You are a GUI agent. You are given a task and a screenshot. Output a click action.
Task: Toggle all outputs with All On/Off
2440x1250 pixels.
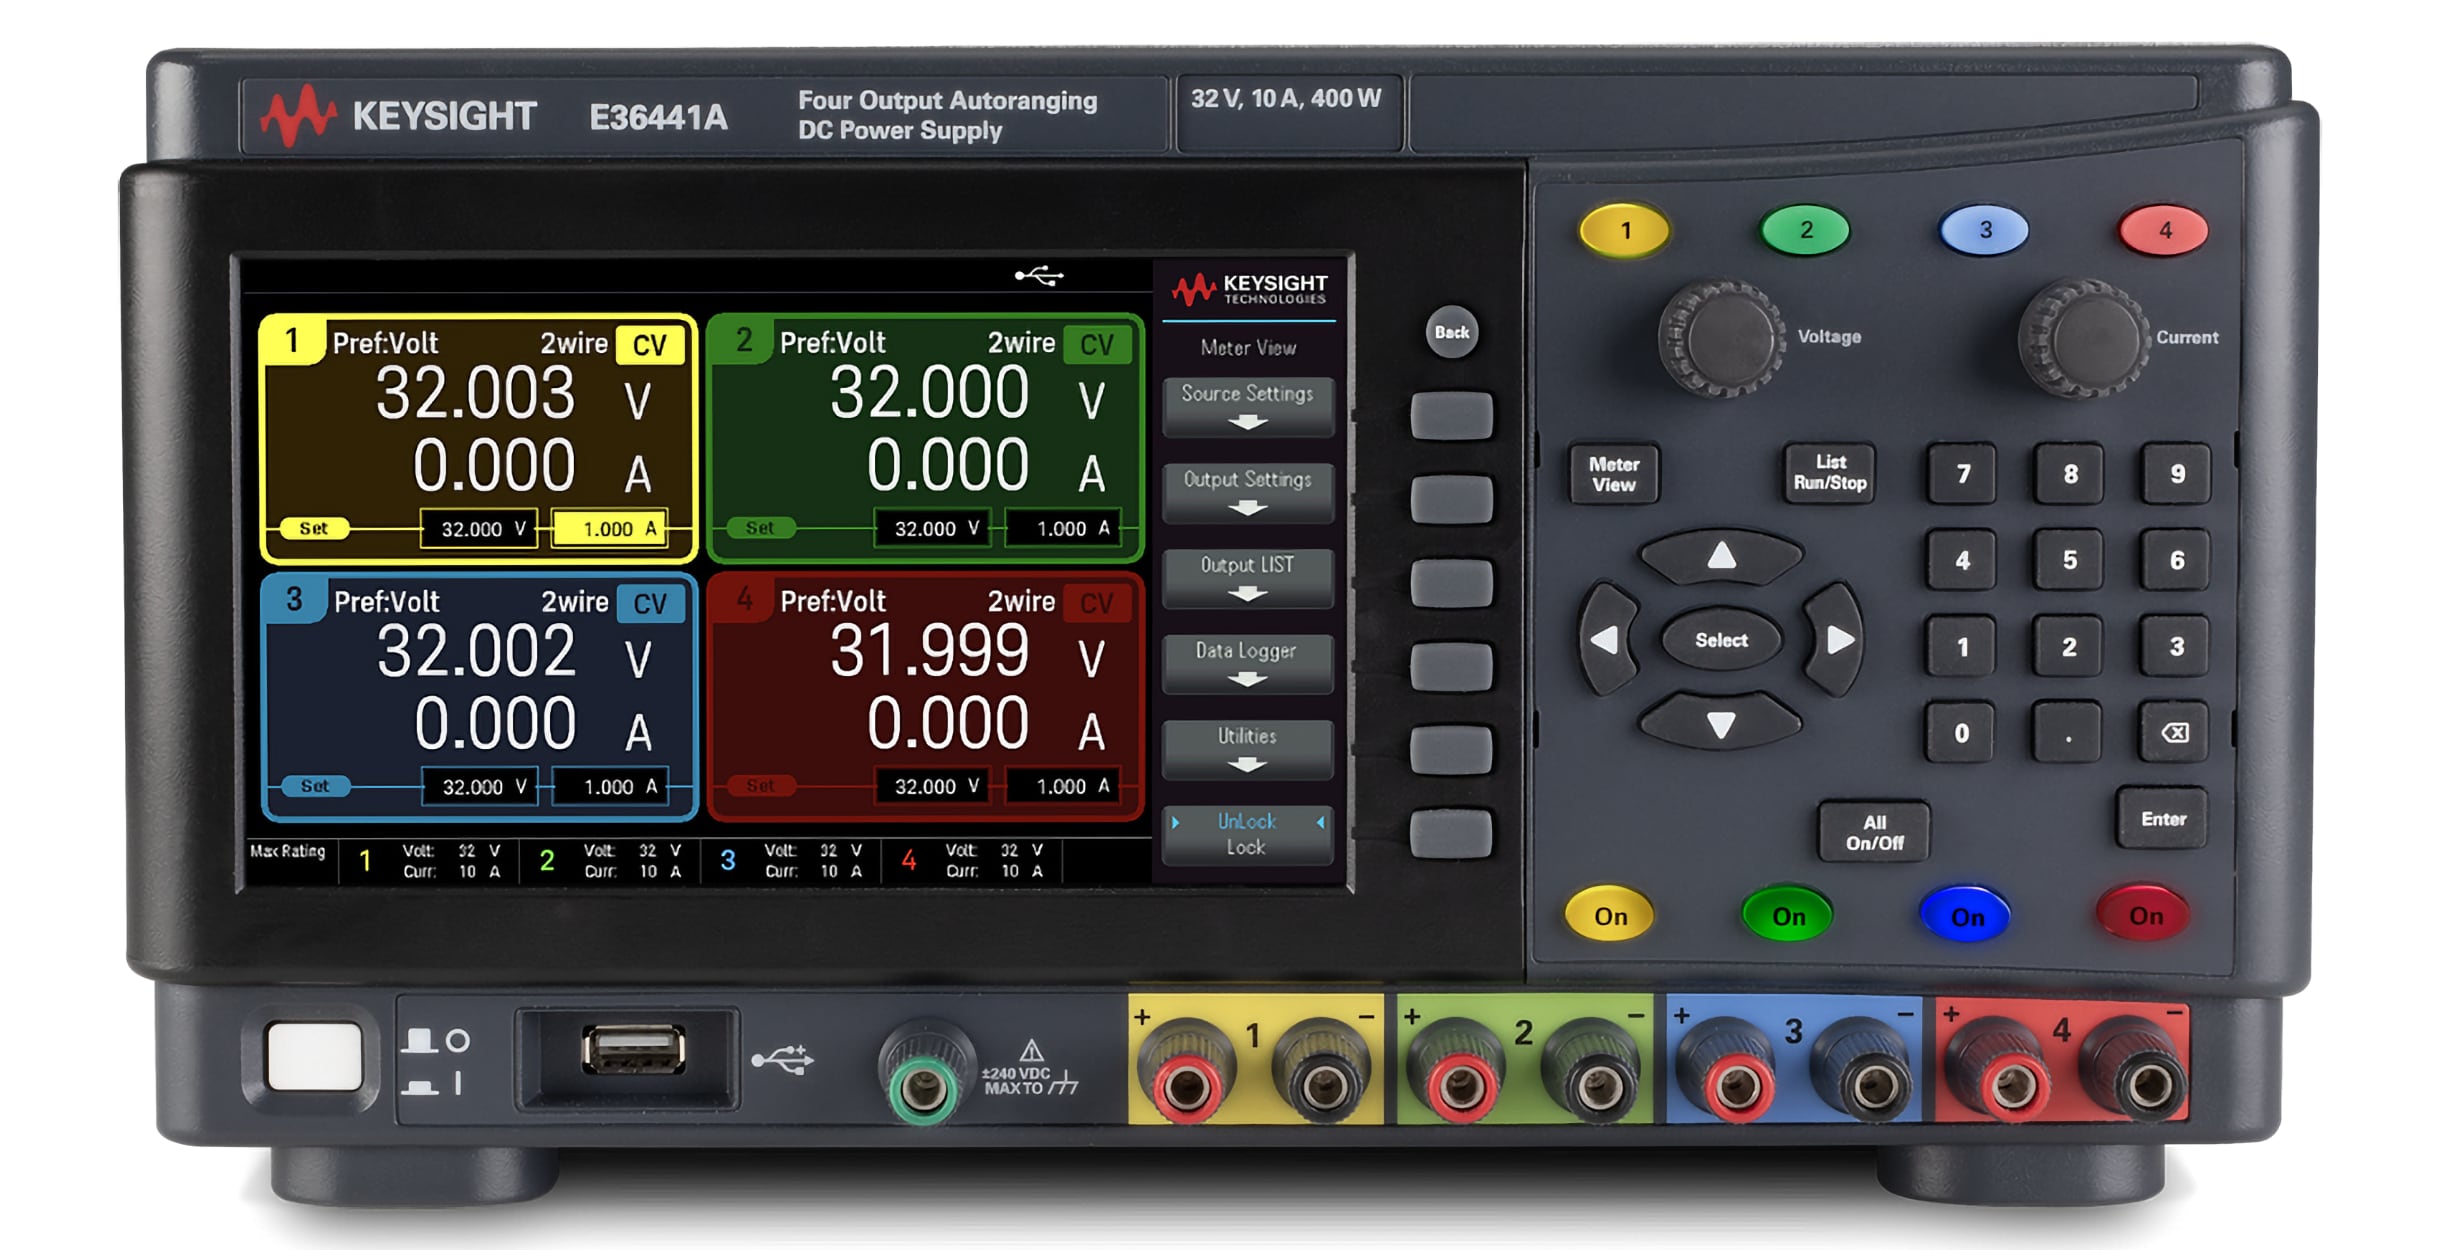pyautogui.click(x=1874, y=832)
